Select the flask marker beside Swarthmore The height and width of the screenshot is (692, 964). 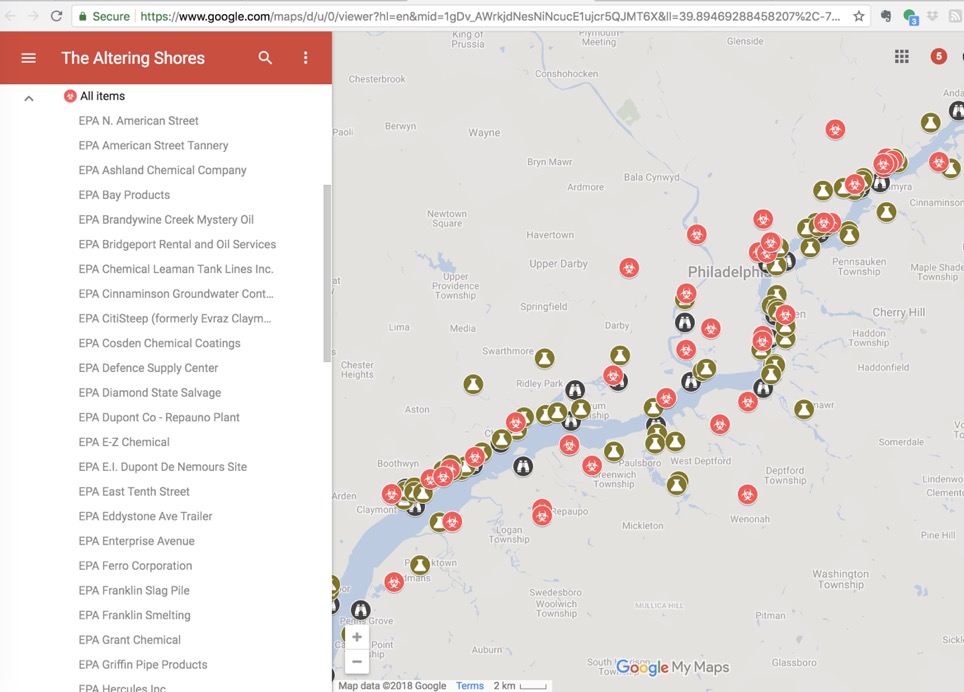coord(544,358)
